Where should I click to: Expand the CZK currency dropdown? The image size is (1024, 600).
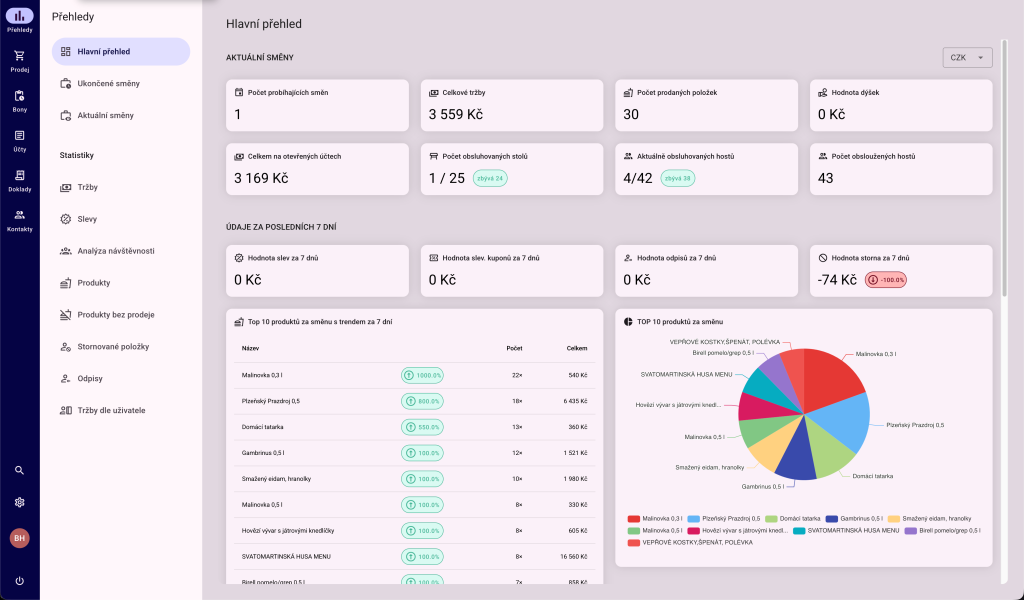(x=967, y=58)
